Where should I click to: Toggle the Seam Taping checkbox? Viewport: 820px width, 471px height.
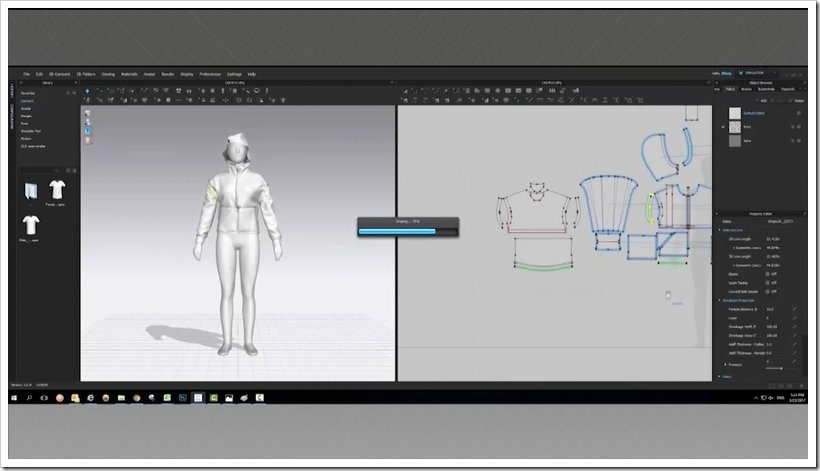[x=767, y=282]
